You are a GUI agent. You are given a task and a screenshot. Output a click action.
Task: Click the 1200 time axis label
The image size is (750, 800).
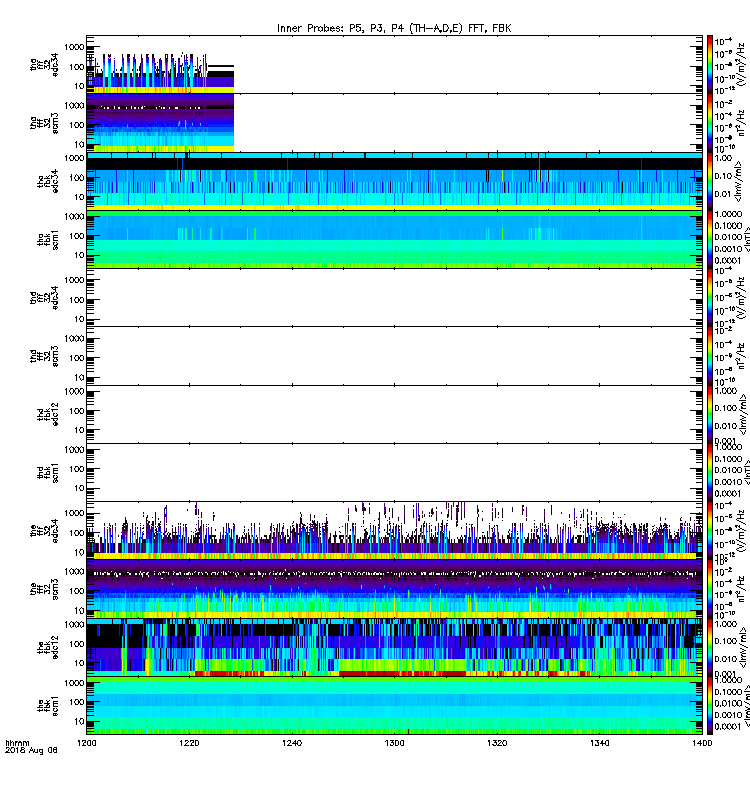pos(86,743)
